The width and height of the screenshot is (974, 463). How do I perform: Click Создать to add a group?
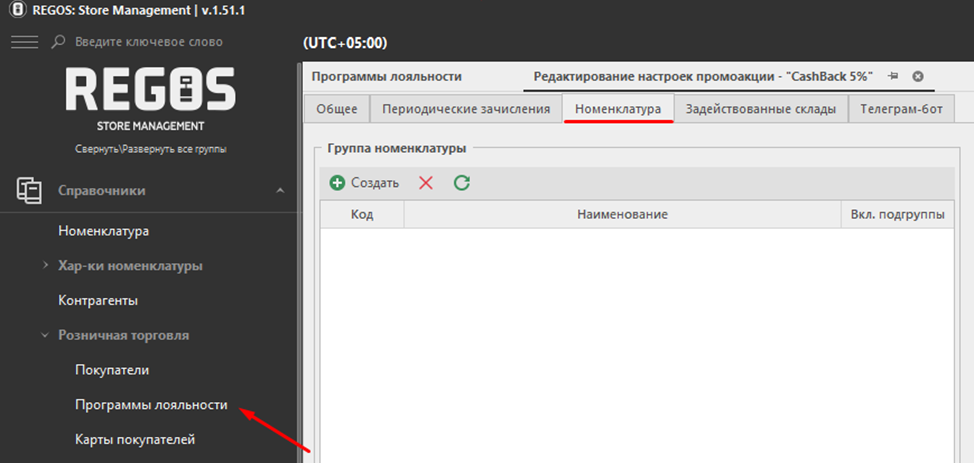coord(365,183)
